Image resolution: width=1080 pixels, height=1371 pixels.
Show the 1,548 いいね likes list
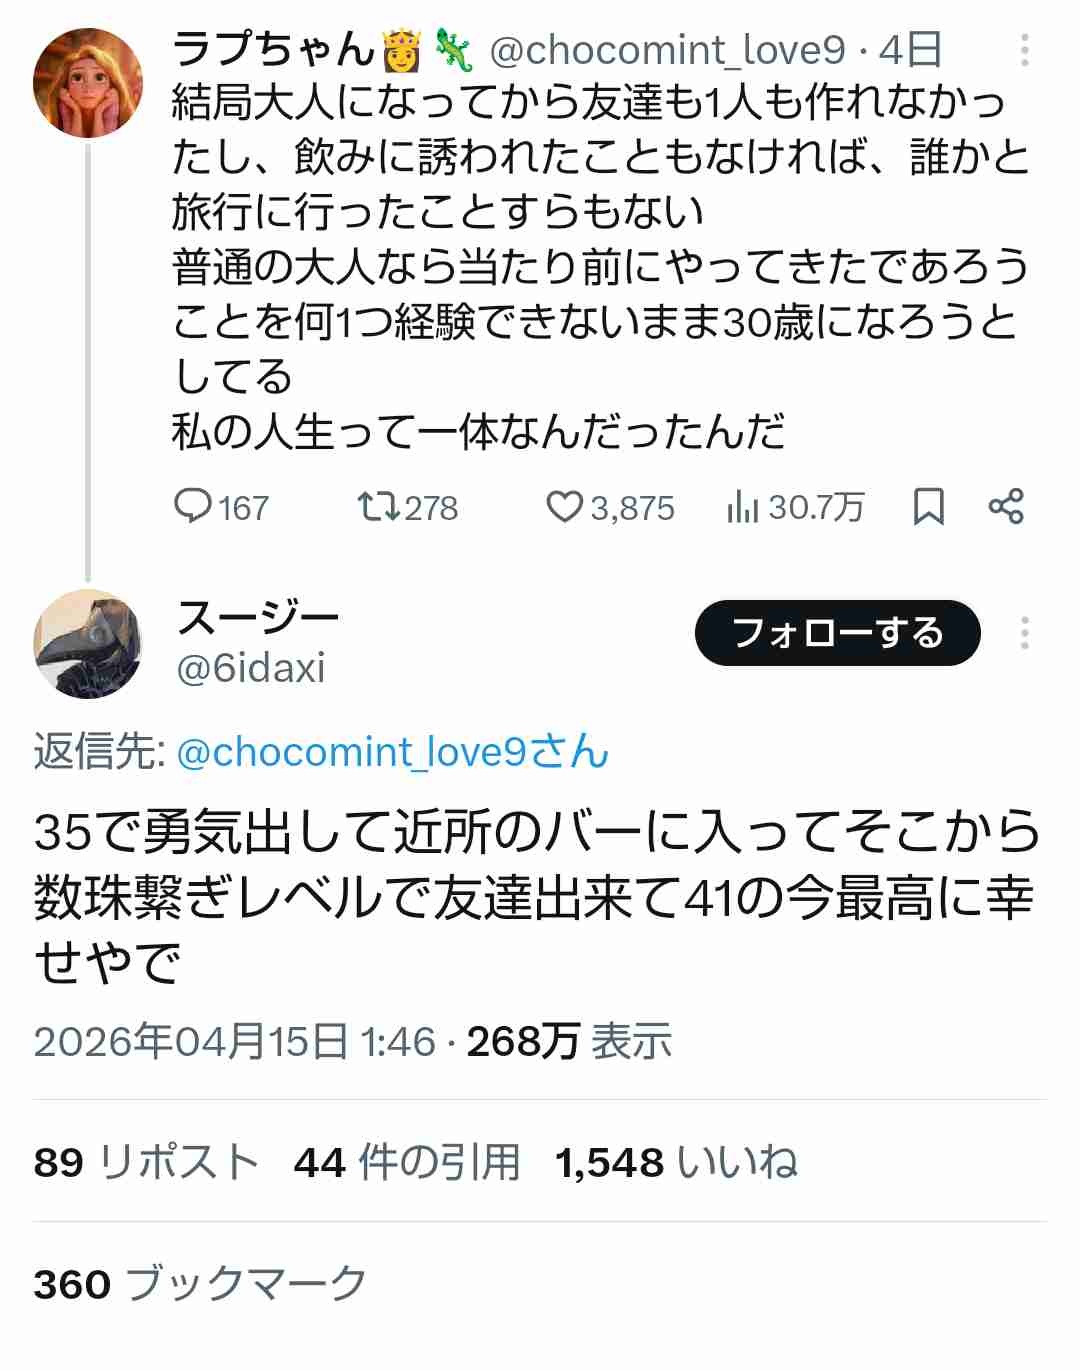coord(676,1162)
